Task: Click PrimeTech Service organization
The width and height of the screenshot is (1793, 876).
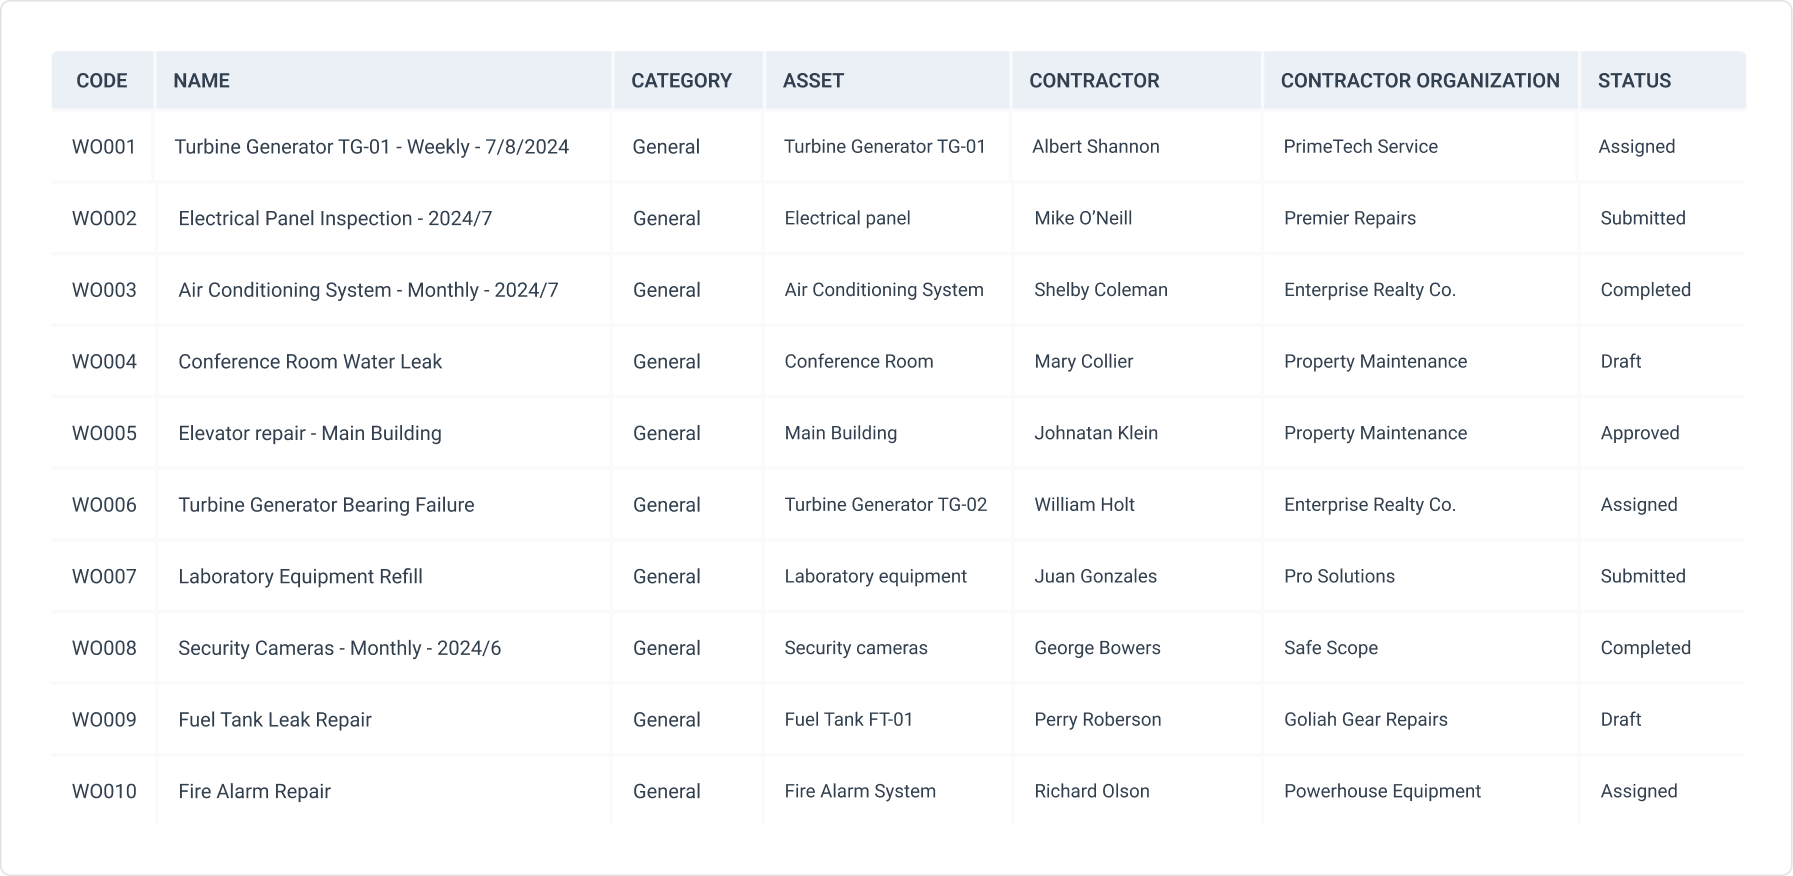Action: click(x=1360, y=147)
